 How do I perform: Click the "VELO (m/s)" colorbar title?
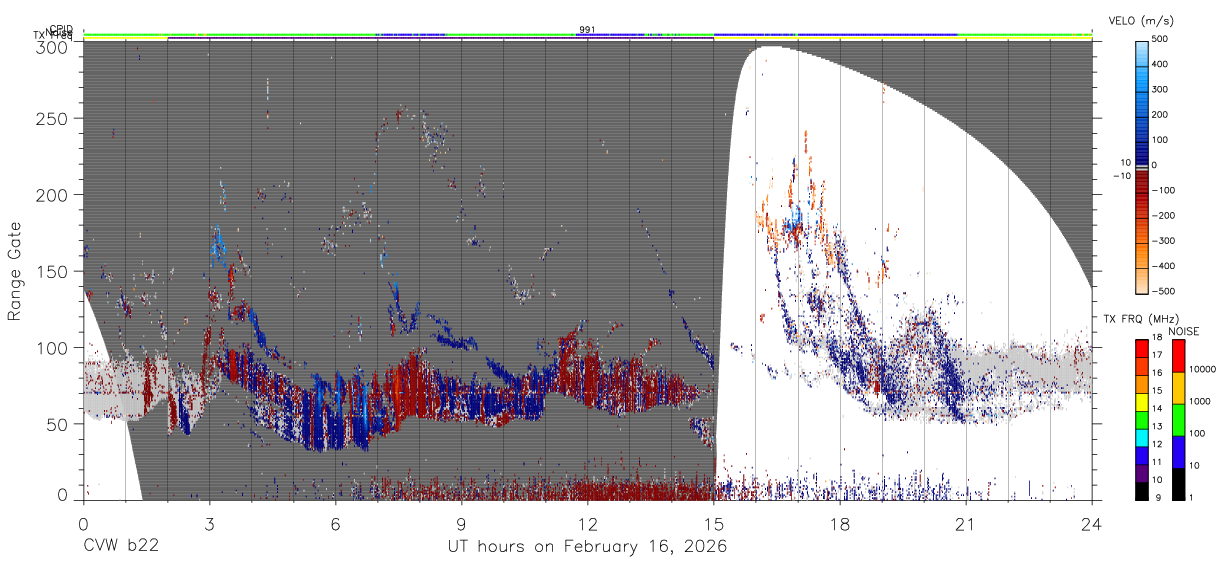(1139, 20)
